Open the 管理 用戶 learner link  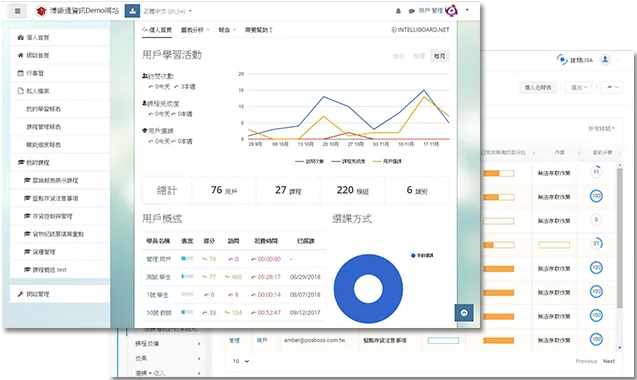[159, 259]
